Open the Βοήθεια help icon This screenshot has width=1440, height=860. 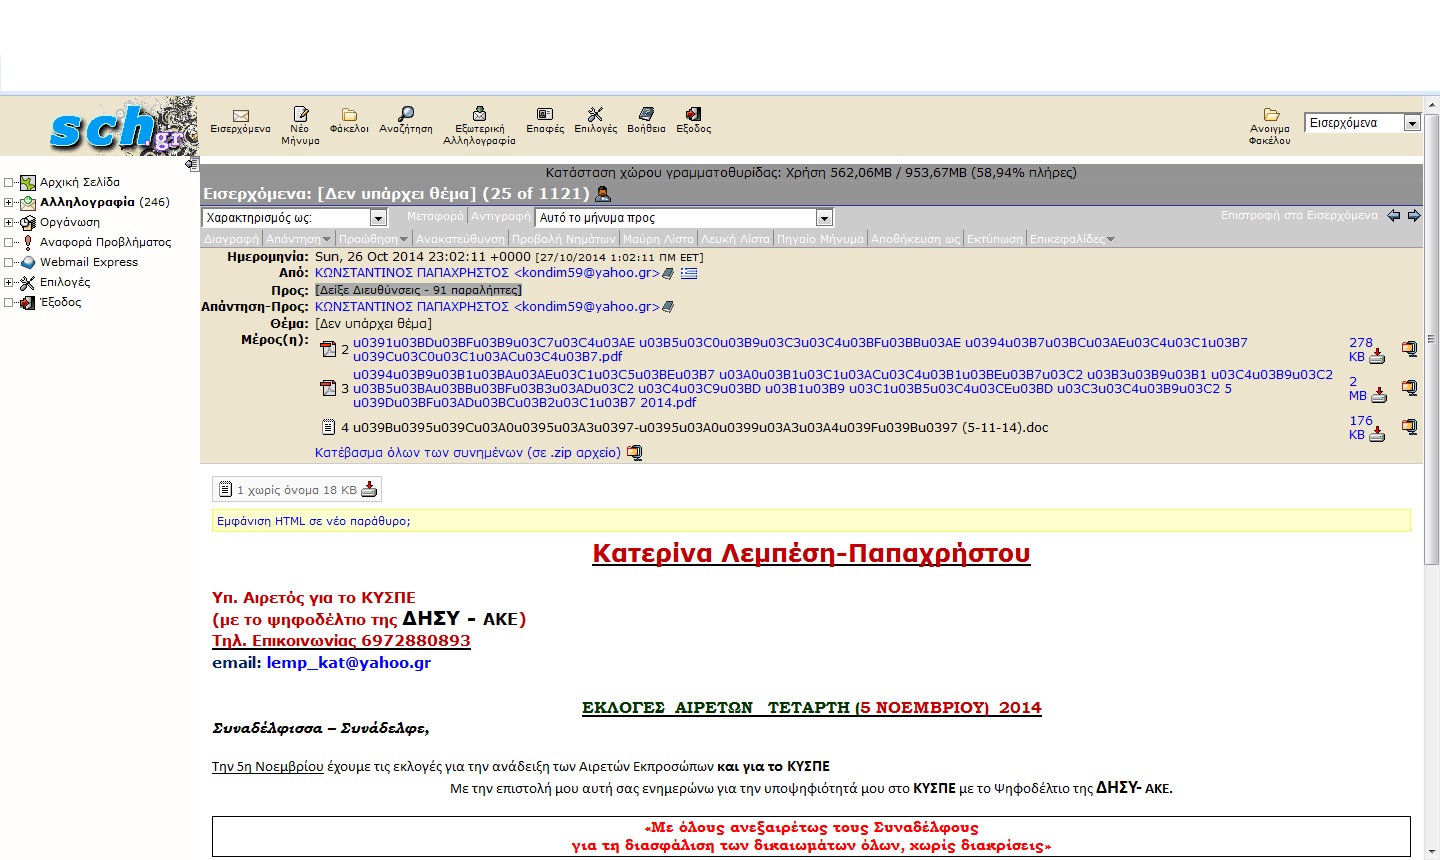[x=646, y=115]
